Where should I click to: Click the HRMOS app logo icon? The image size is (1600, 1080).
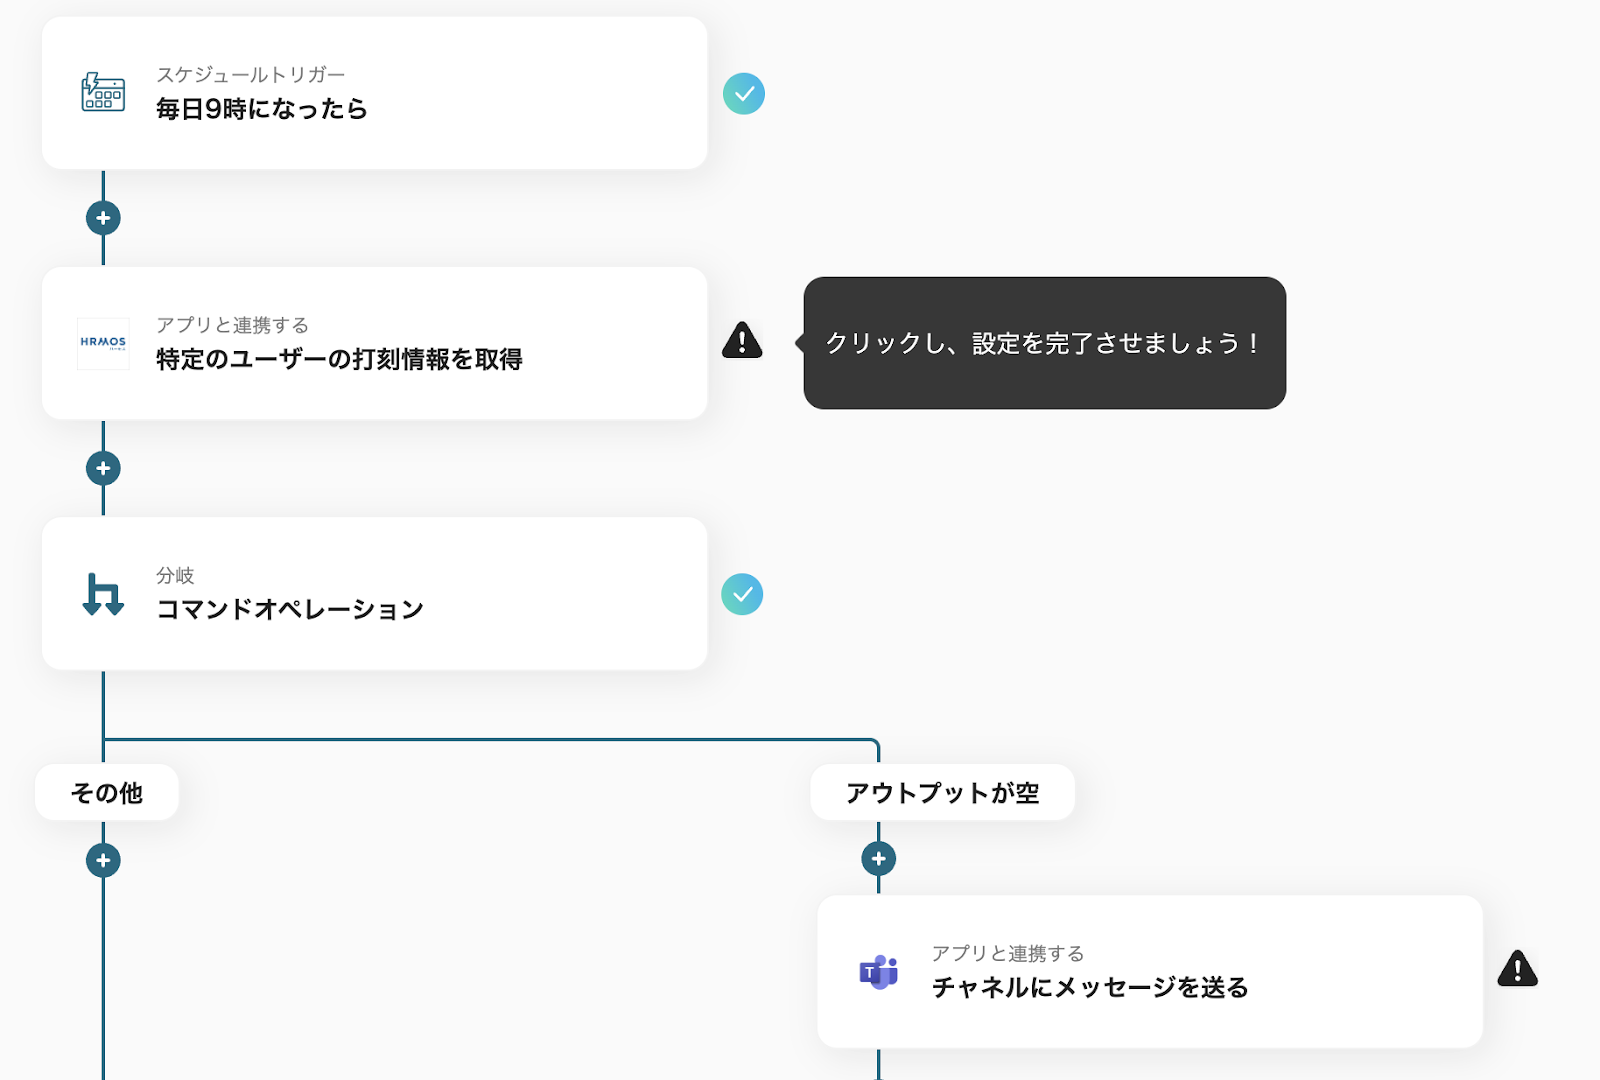[x=103, y=343]
